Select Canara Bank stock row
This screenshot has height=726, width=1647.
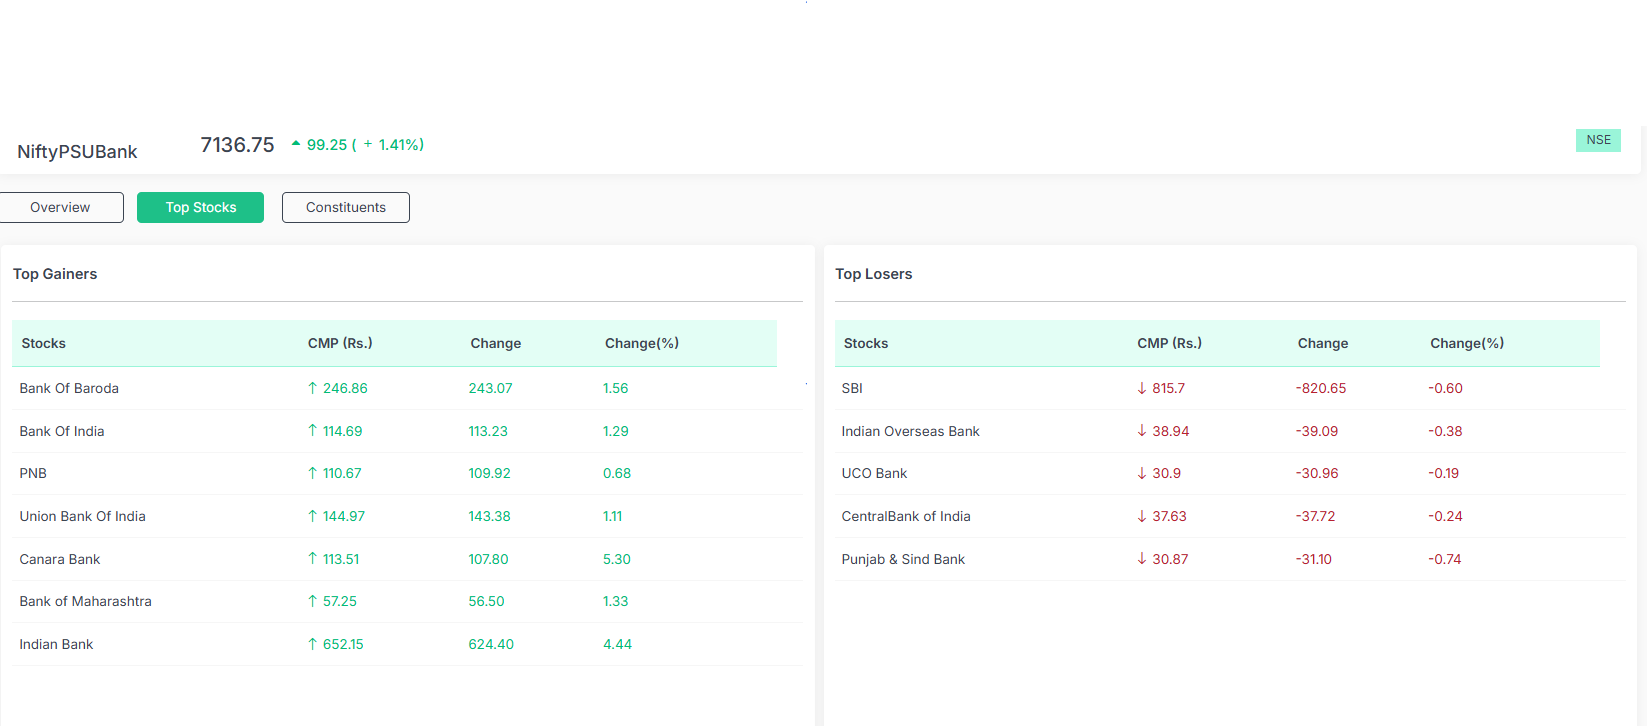(60, 560)
